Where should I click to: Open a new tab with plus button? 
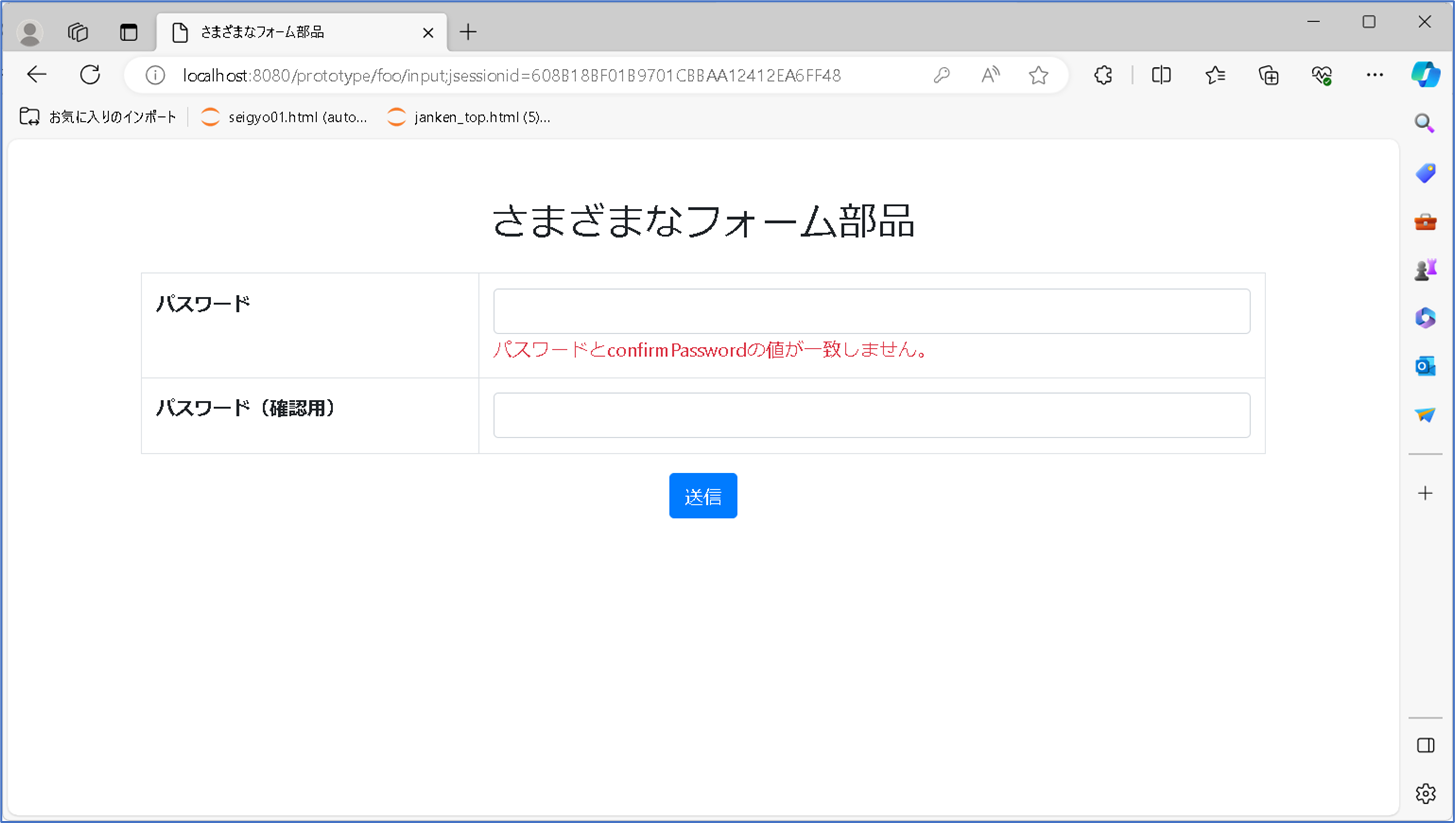[468, 32]
